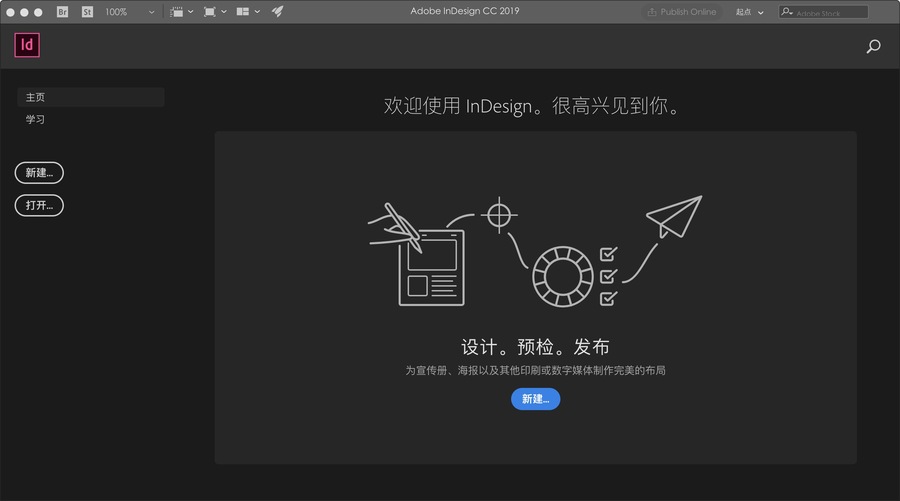Click the 新建... button in sidebar
This screenshot has width=900, height=501.
39,173
